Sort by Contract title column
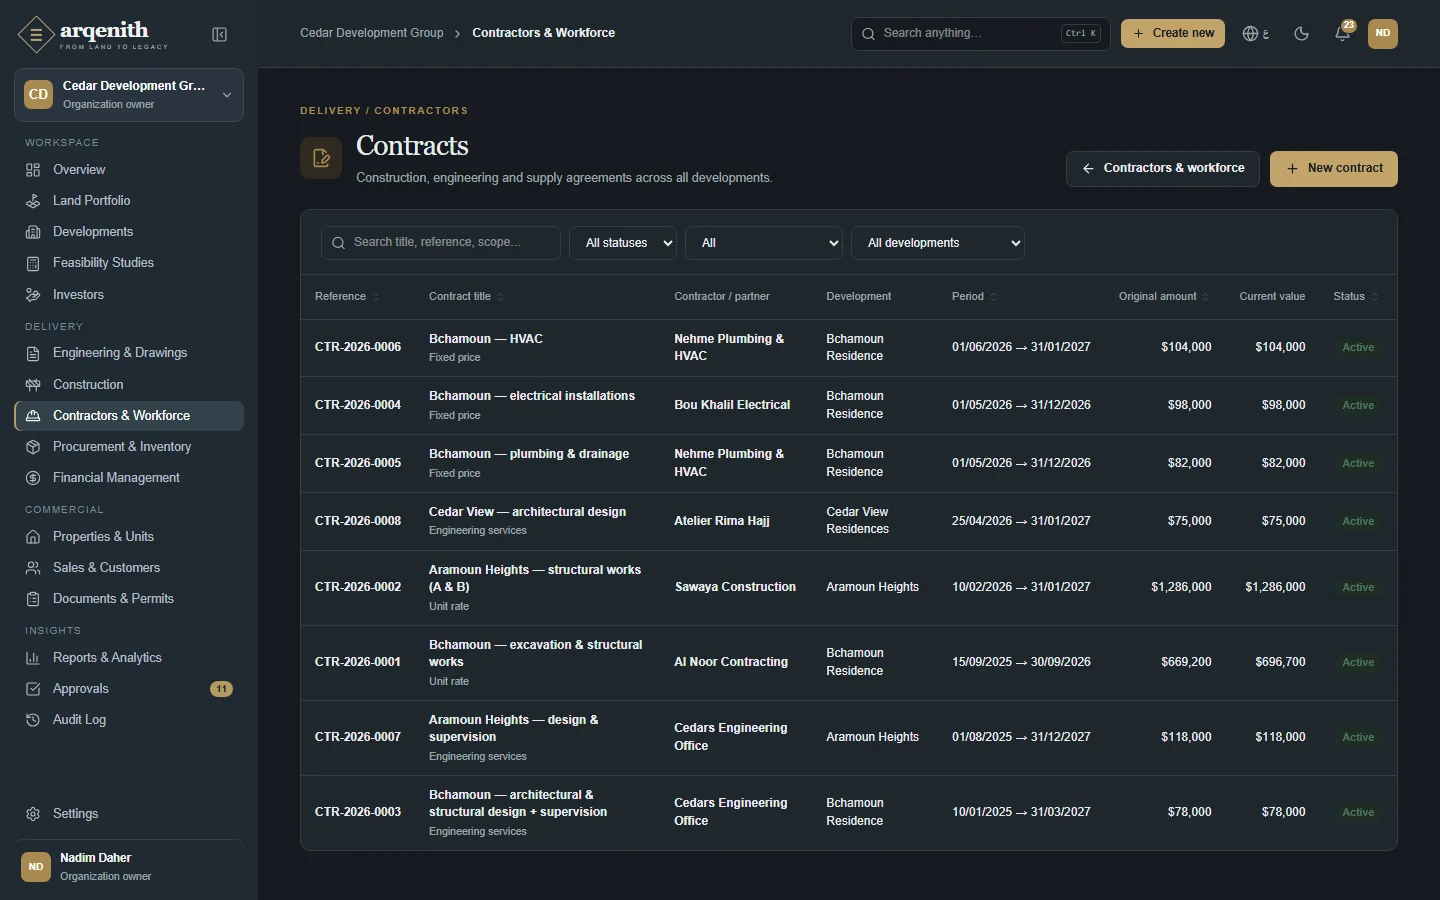 click(x=466, y=297)
